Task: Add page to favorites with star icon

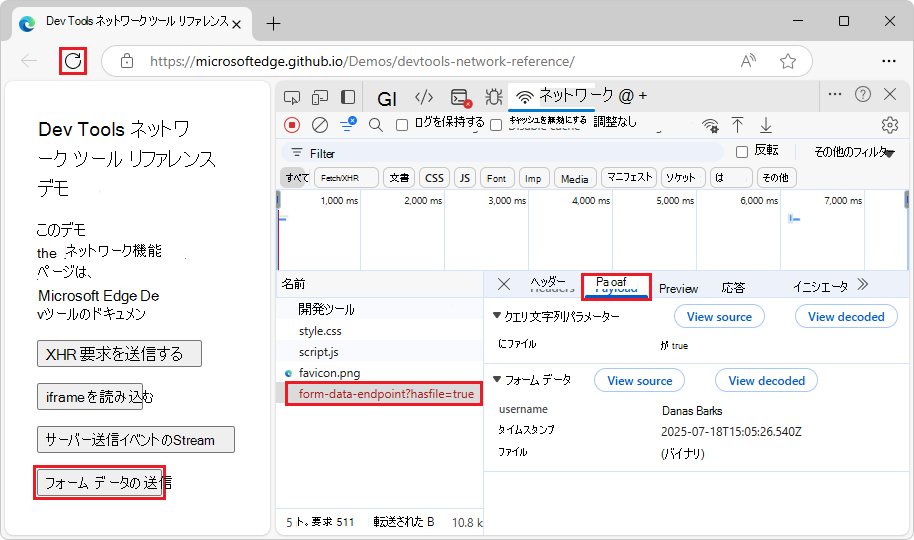Action: [x=788, y=61]
